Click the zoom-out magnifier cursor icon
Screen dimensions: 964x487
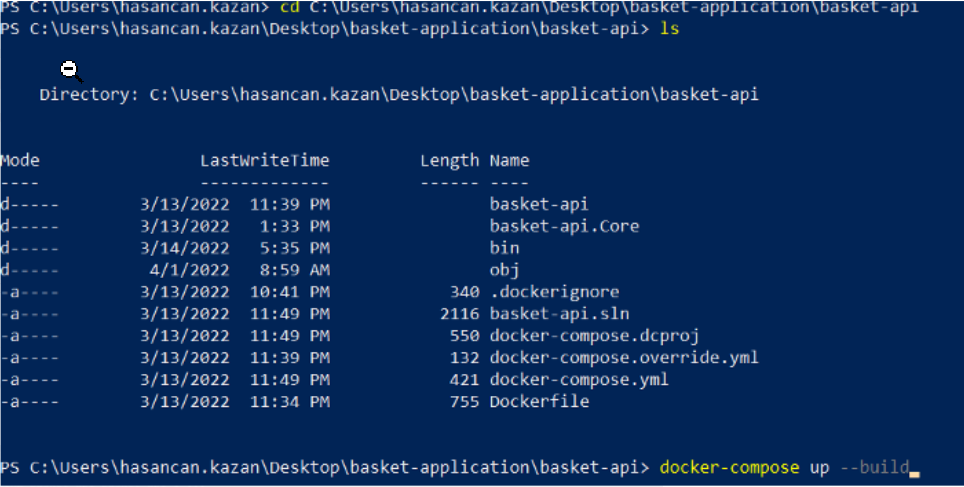pos(71,71)
